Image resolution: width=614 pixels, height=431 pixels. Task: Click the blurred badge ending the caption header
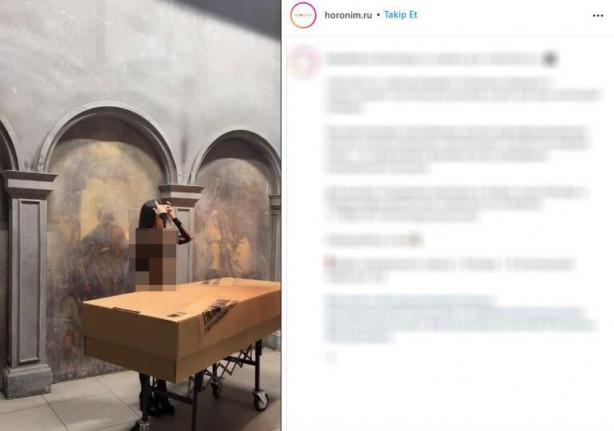(x=550, y=59)
